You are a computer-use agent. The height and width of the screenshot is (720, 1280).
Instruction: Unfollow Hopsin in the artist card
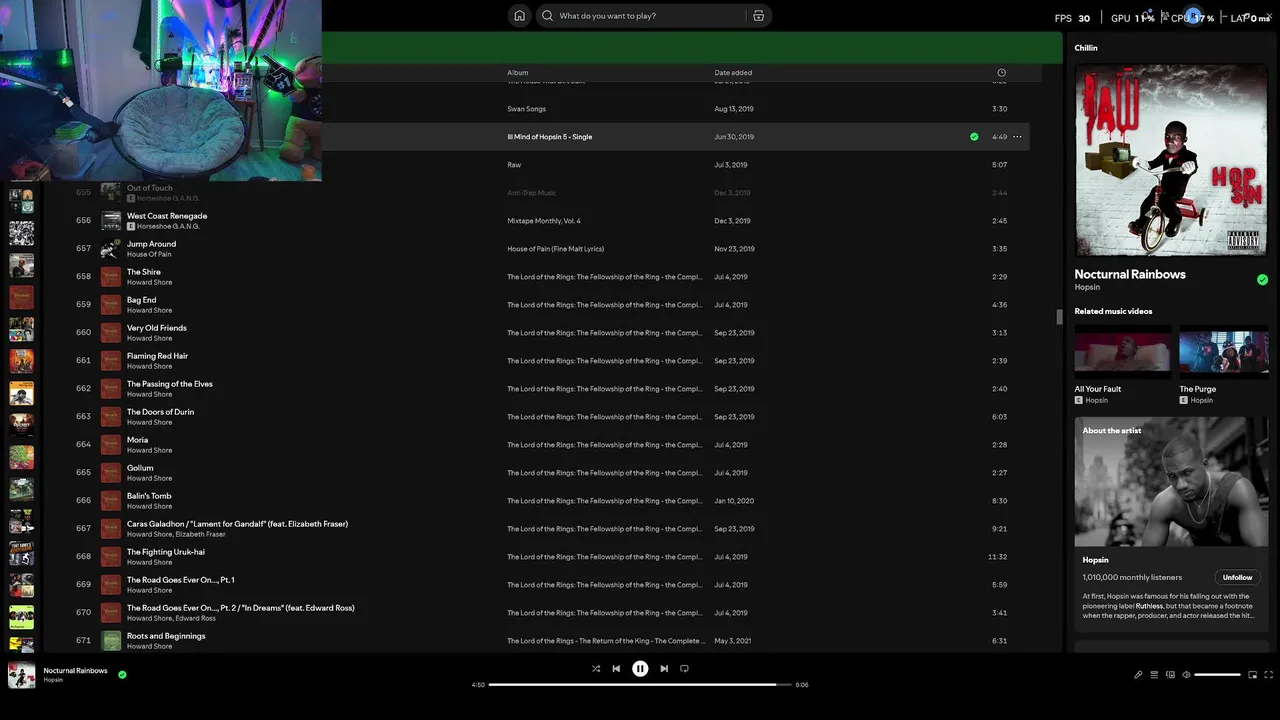[x=1237, y=577]
